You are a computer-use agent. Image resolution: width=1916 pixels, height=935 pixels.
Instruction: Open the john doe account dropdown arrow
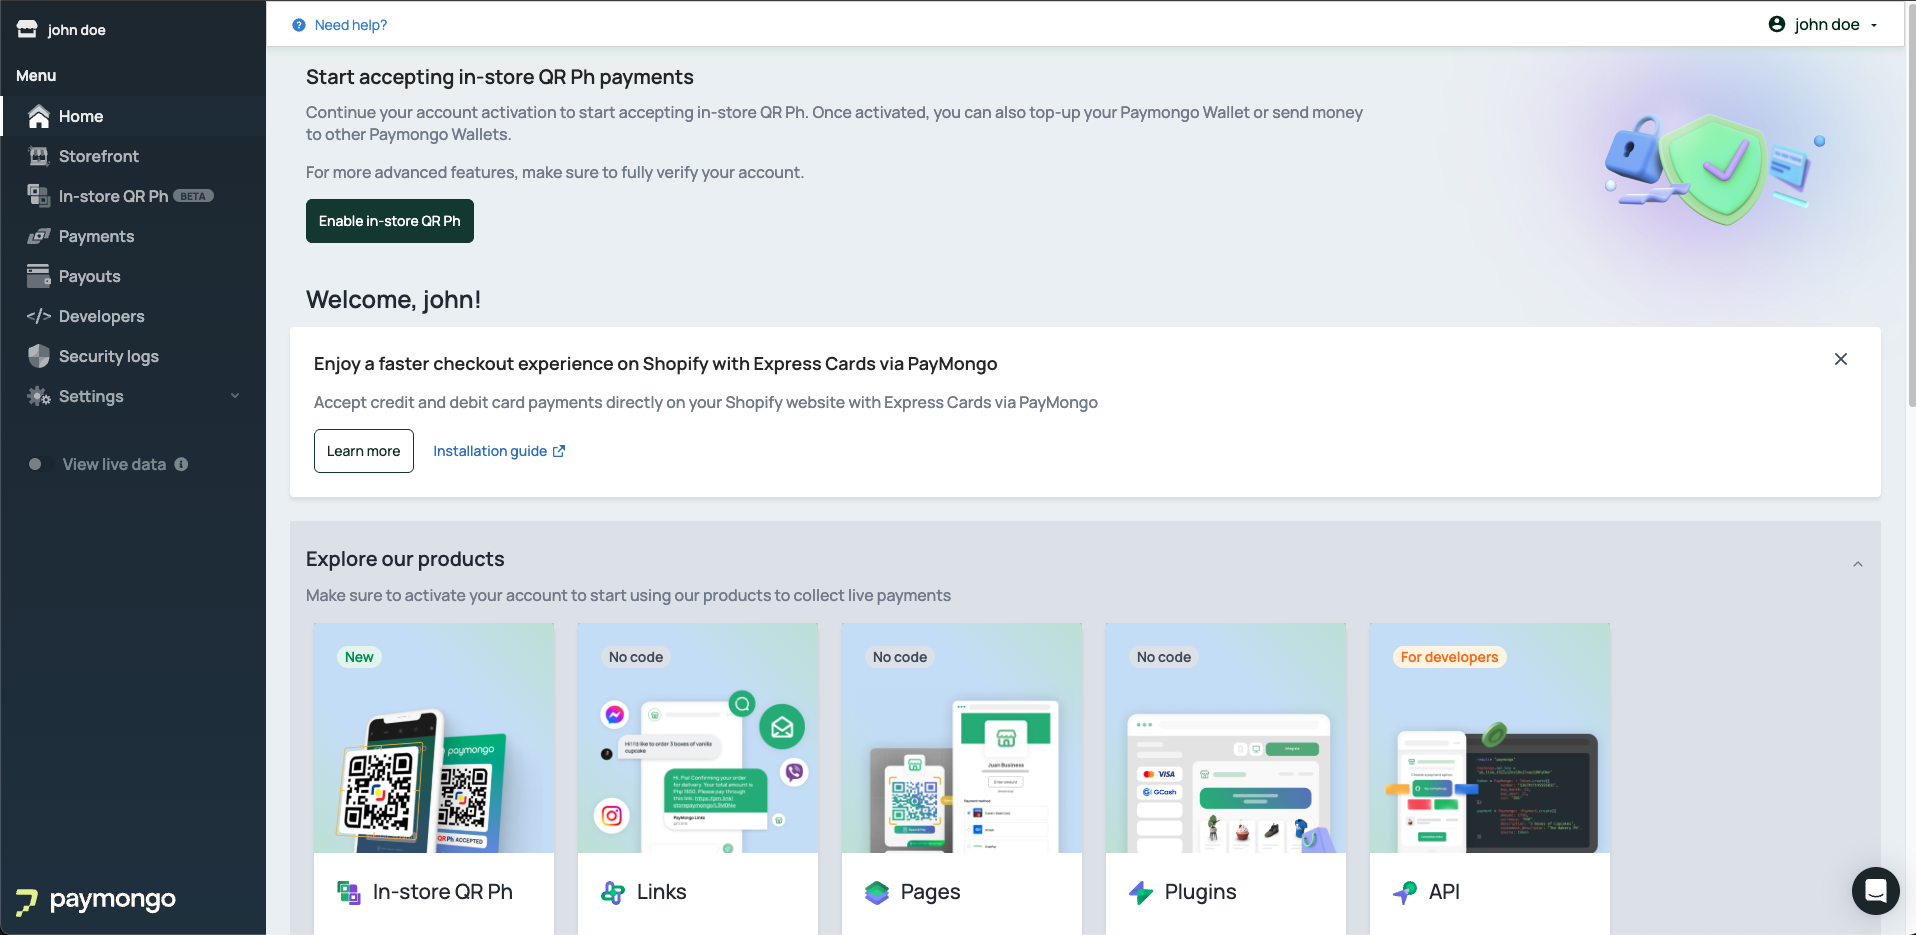coord(1874,25)
